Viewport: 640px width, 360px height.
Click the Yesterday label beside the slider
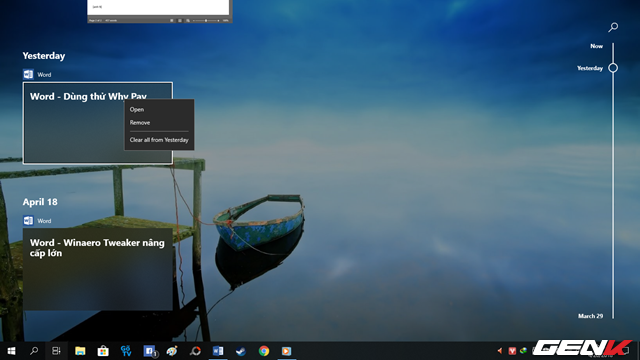coord(590,68)
